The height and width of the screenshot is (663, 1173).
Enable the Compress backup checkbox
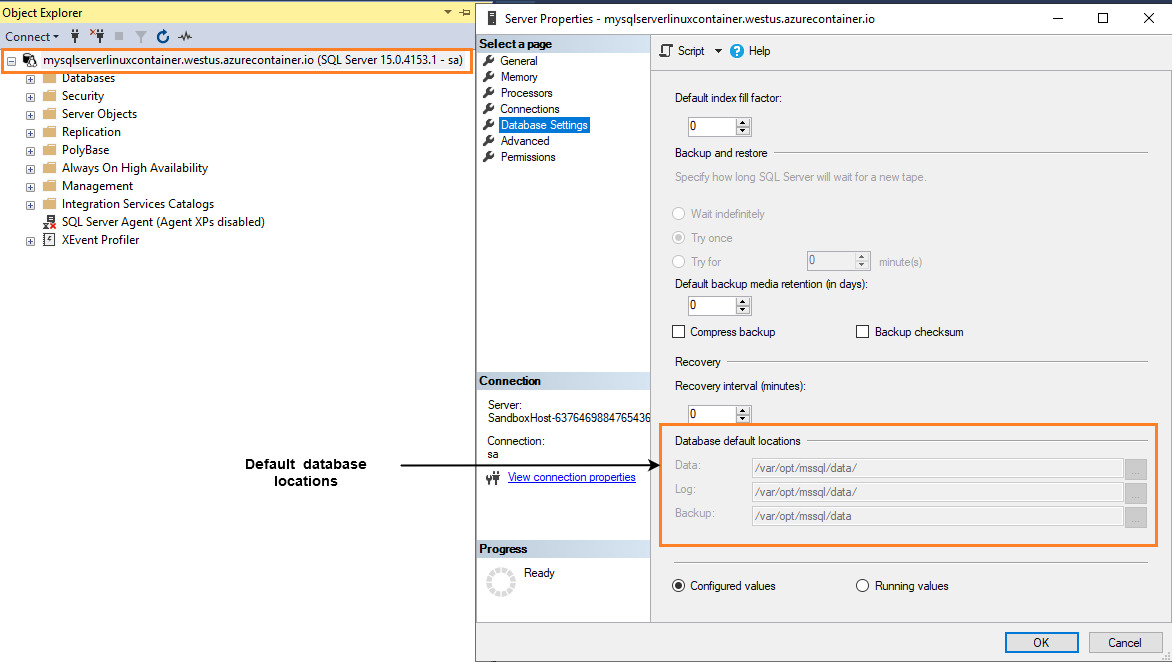679,331
